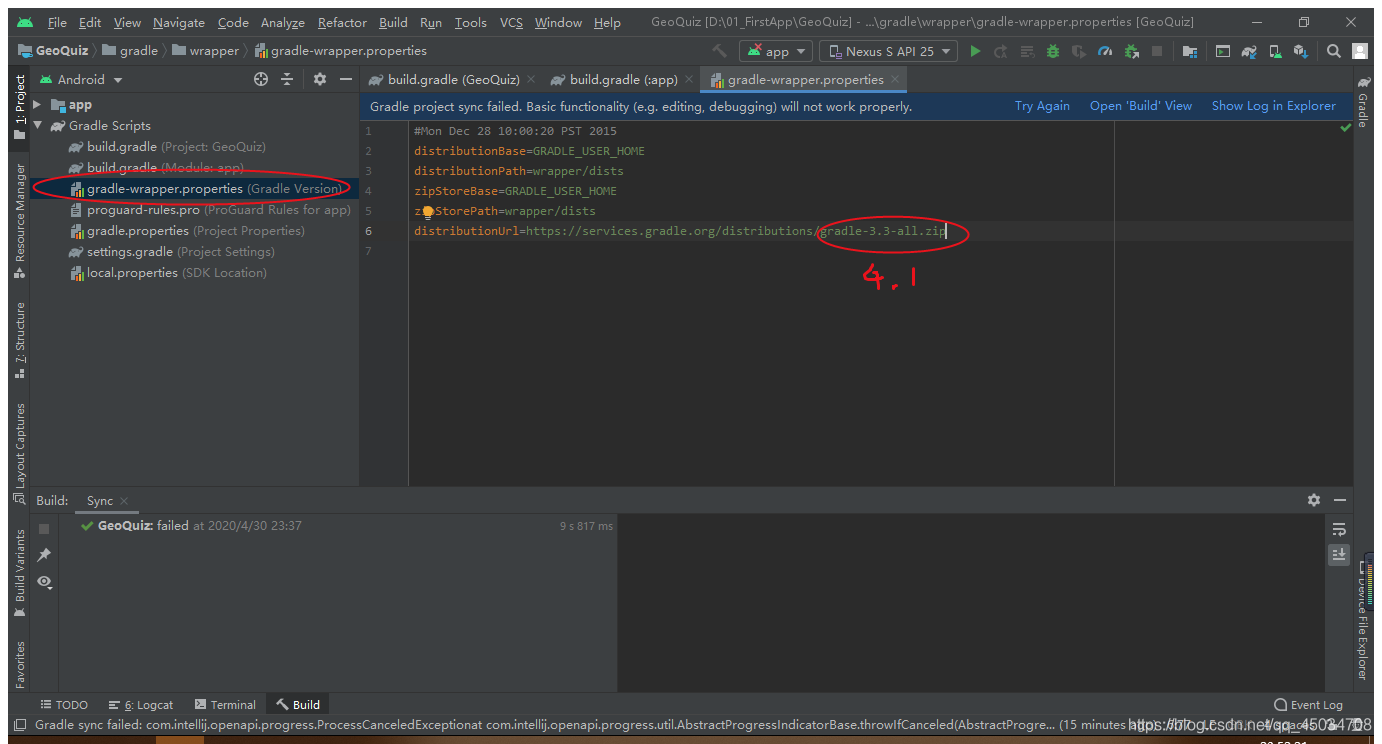1382x744 pixels.
Task: Collapse the Gradle Scripts tree node
Action: [37, 125]
